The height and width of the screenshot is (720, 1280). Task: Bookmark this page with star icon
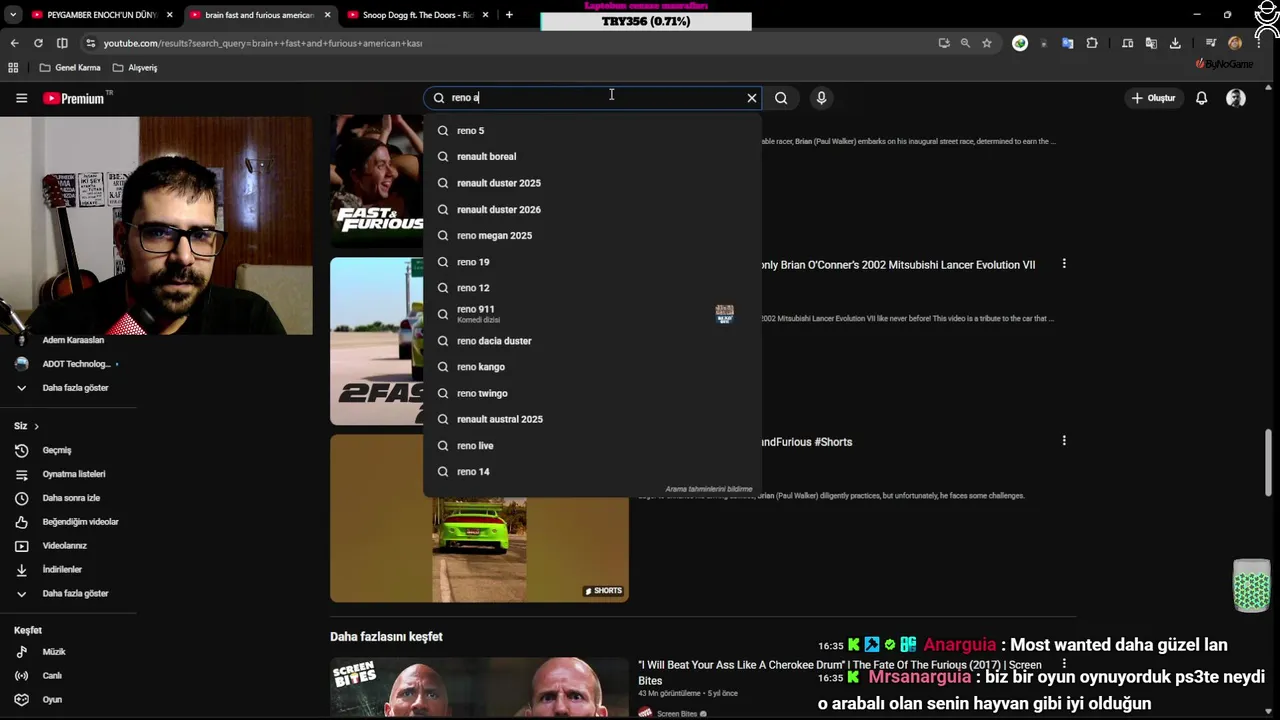(x=987, y=43)
